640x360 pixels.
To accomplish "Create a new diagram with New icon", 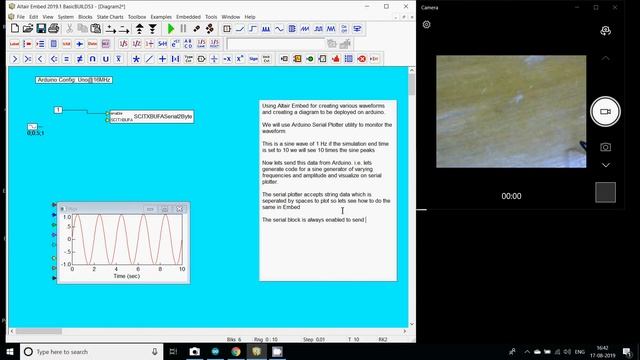I will (x=15, y=29).
